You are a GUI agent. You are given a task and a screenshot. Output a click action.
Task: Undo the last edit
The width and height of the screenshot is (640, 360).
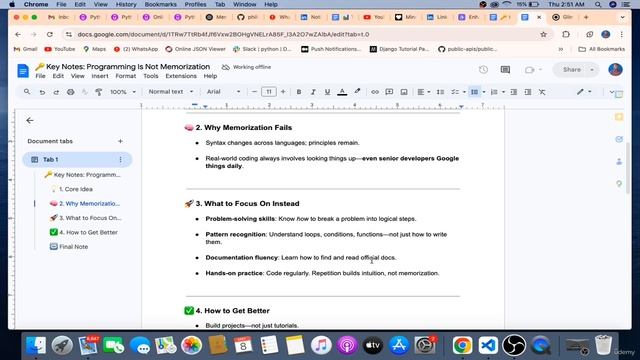(42, 92)
